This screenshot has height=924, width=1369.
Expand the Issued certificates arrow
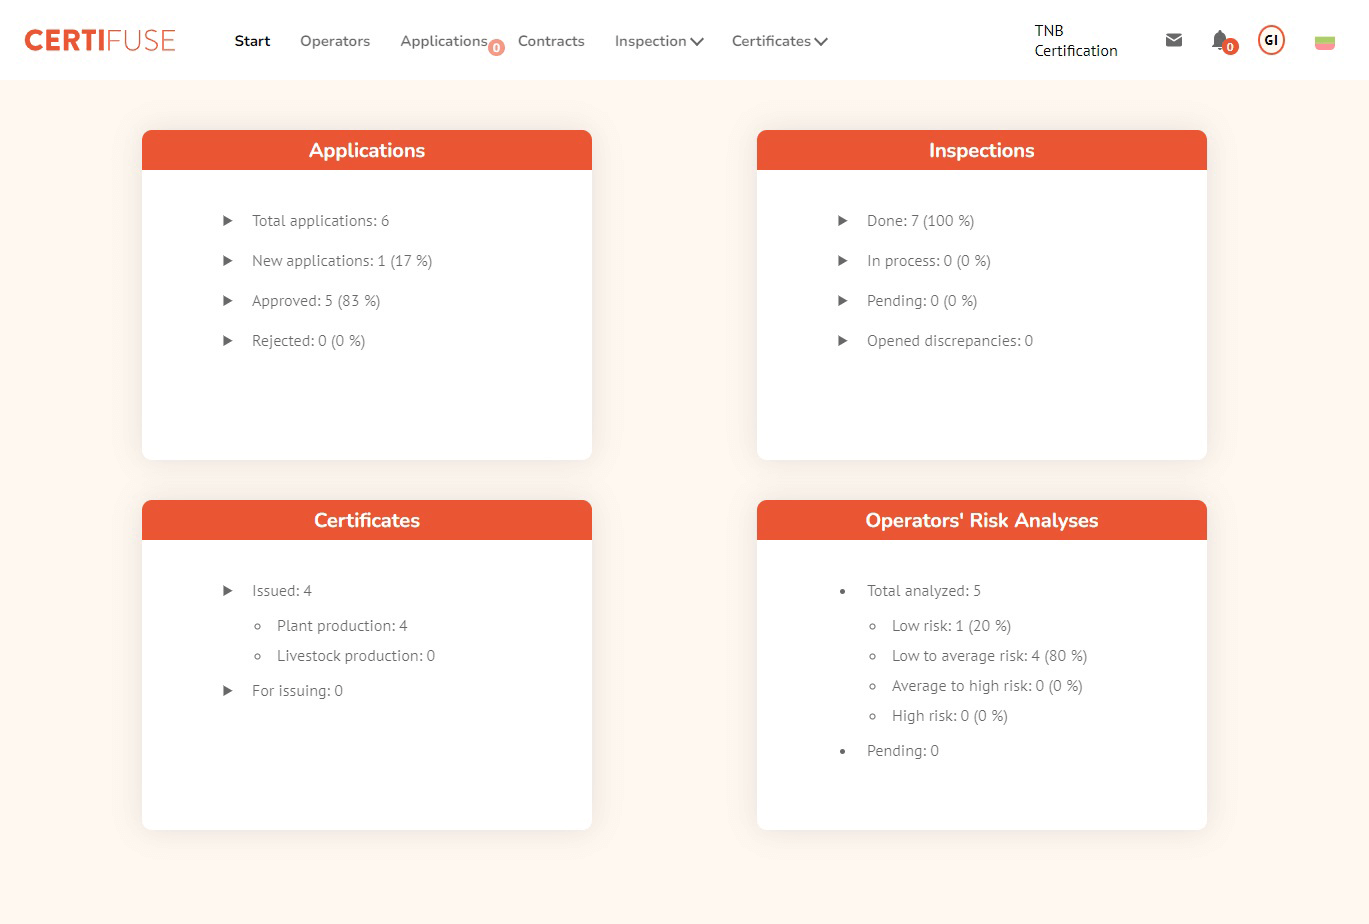[x=228, y=591]
